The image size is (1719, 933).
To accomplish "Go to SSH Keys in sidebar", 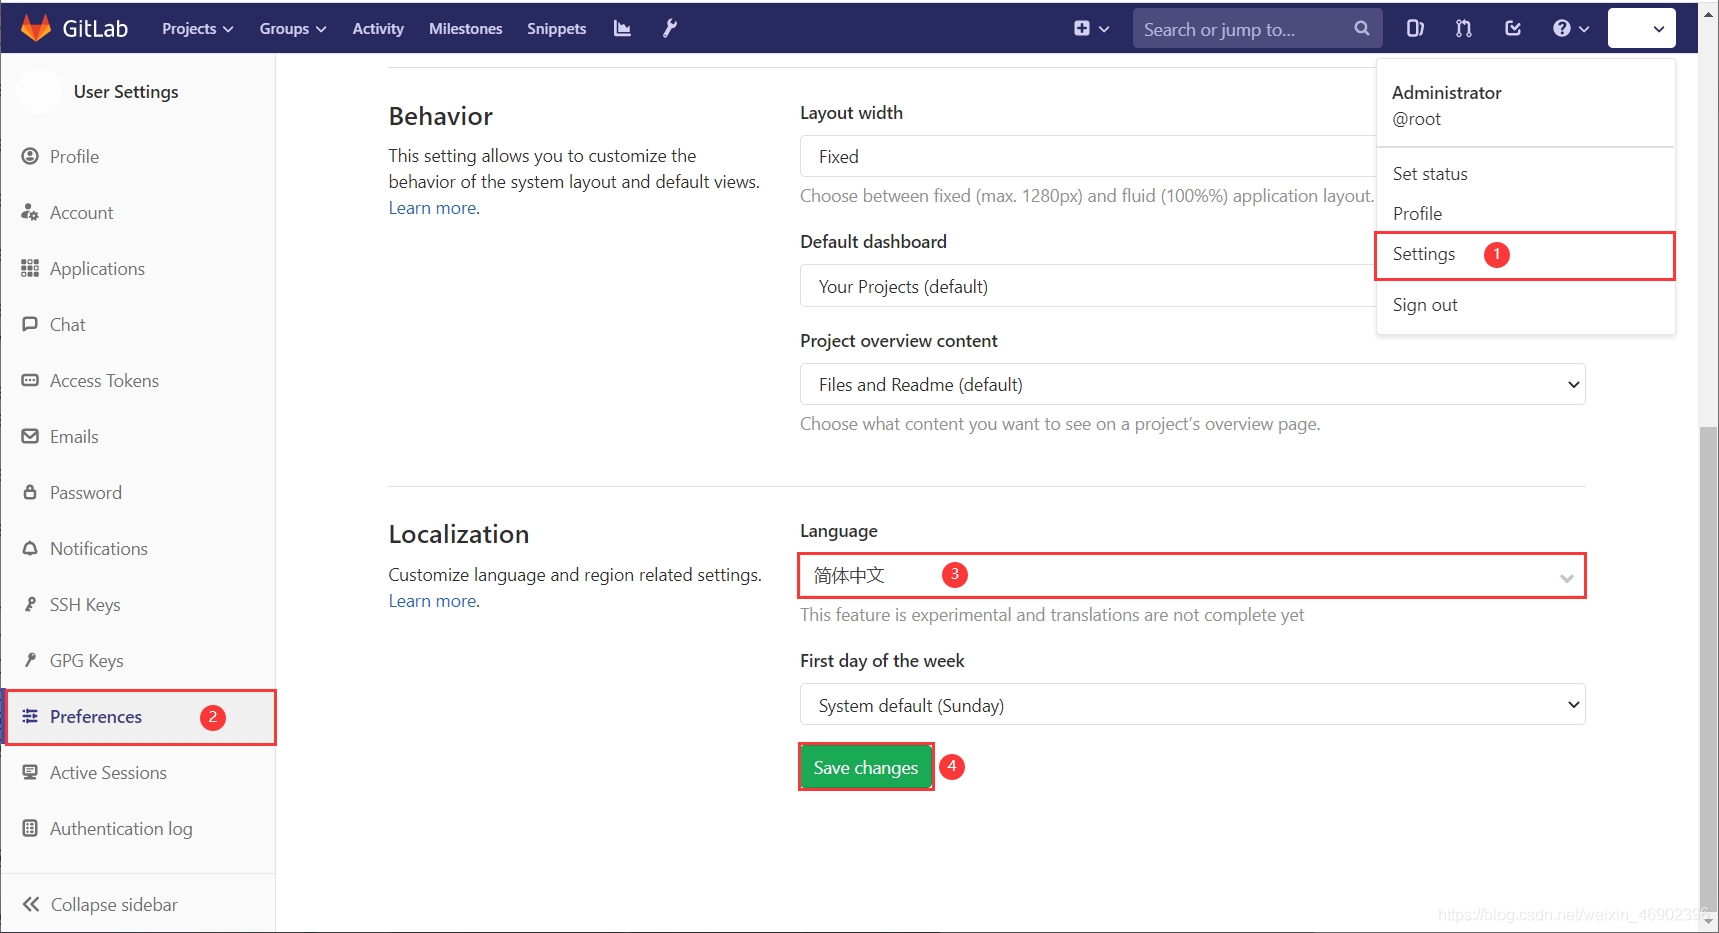I will [85, 605].
